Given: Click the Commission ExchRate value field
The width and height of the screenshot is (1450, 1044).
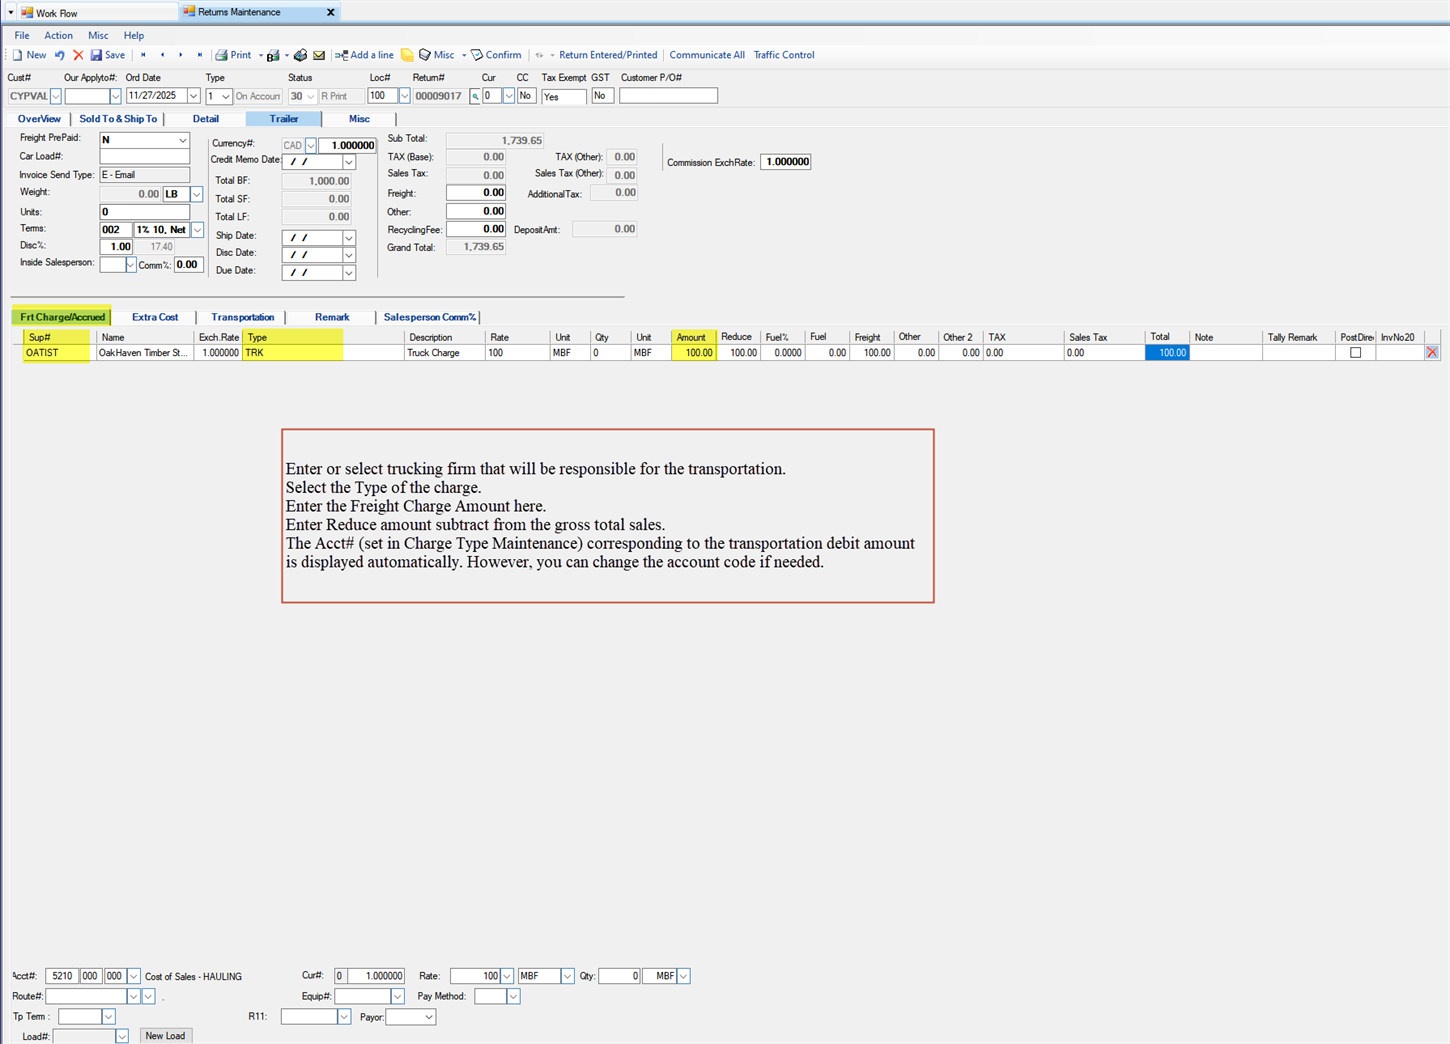Looking at the screenshot, I should (x=785, y=161).
